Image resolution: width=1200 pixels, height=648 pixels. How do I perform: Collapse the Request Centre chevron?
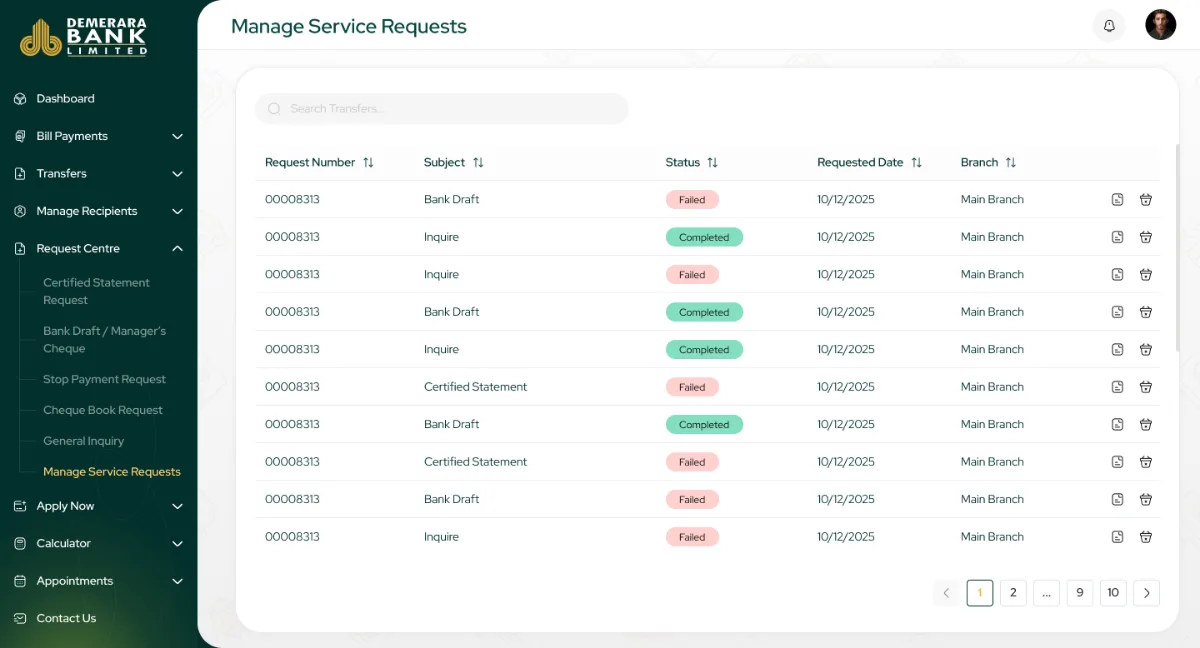pos(177,249)
